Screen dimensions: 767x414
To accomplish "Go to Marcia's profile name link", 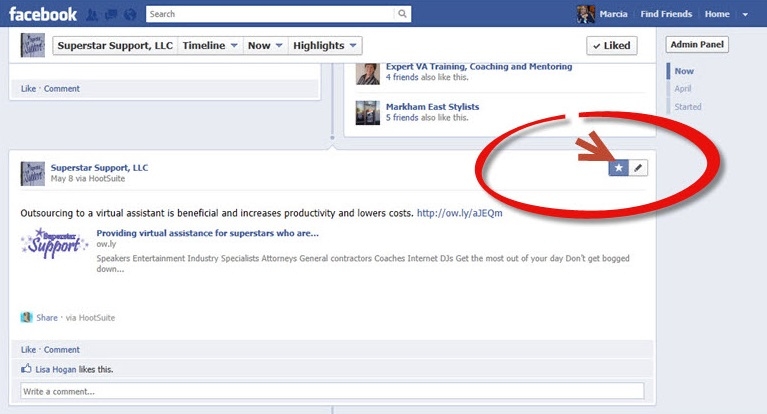I will point(613,14).
